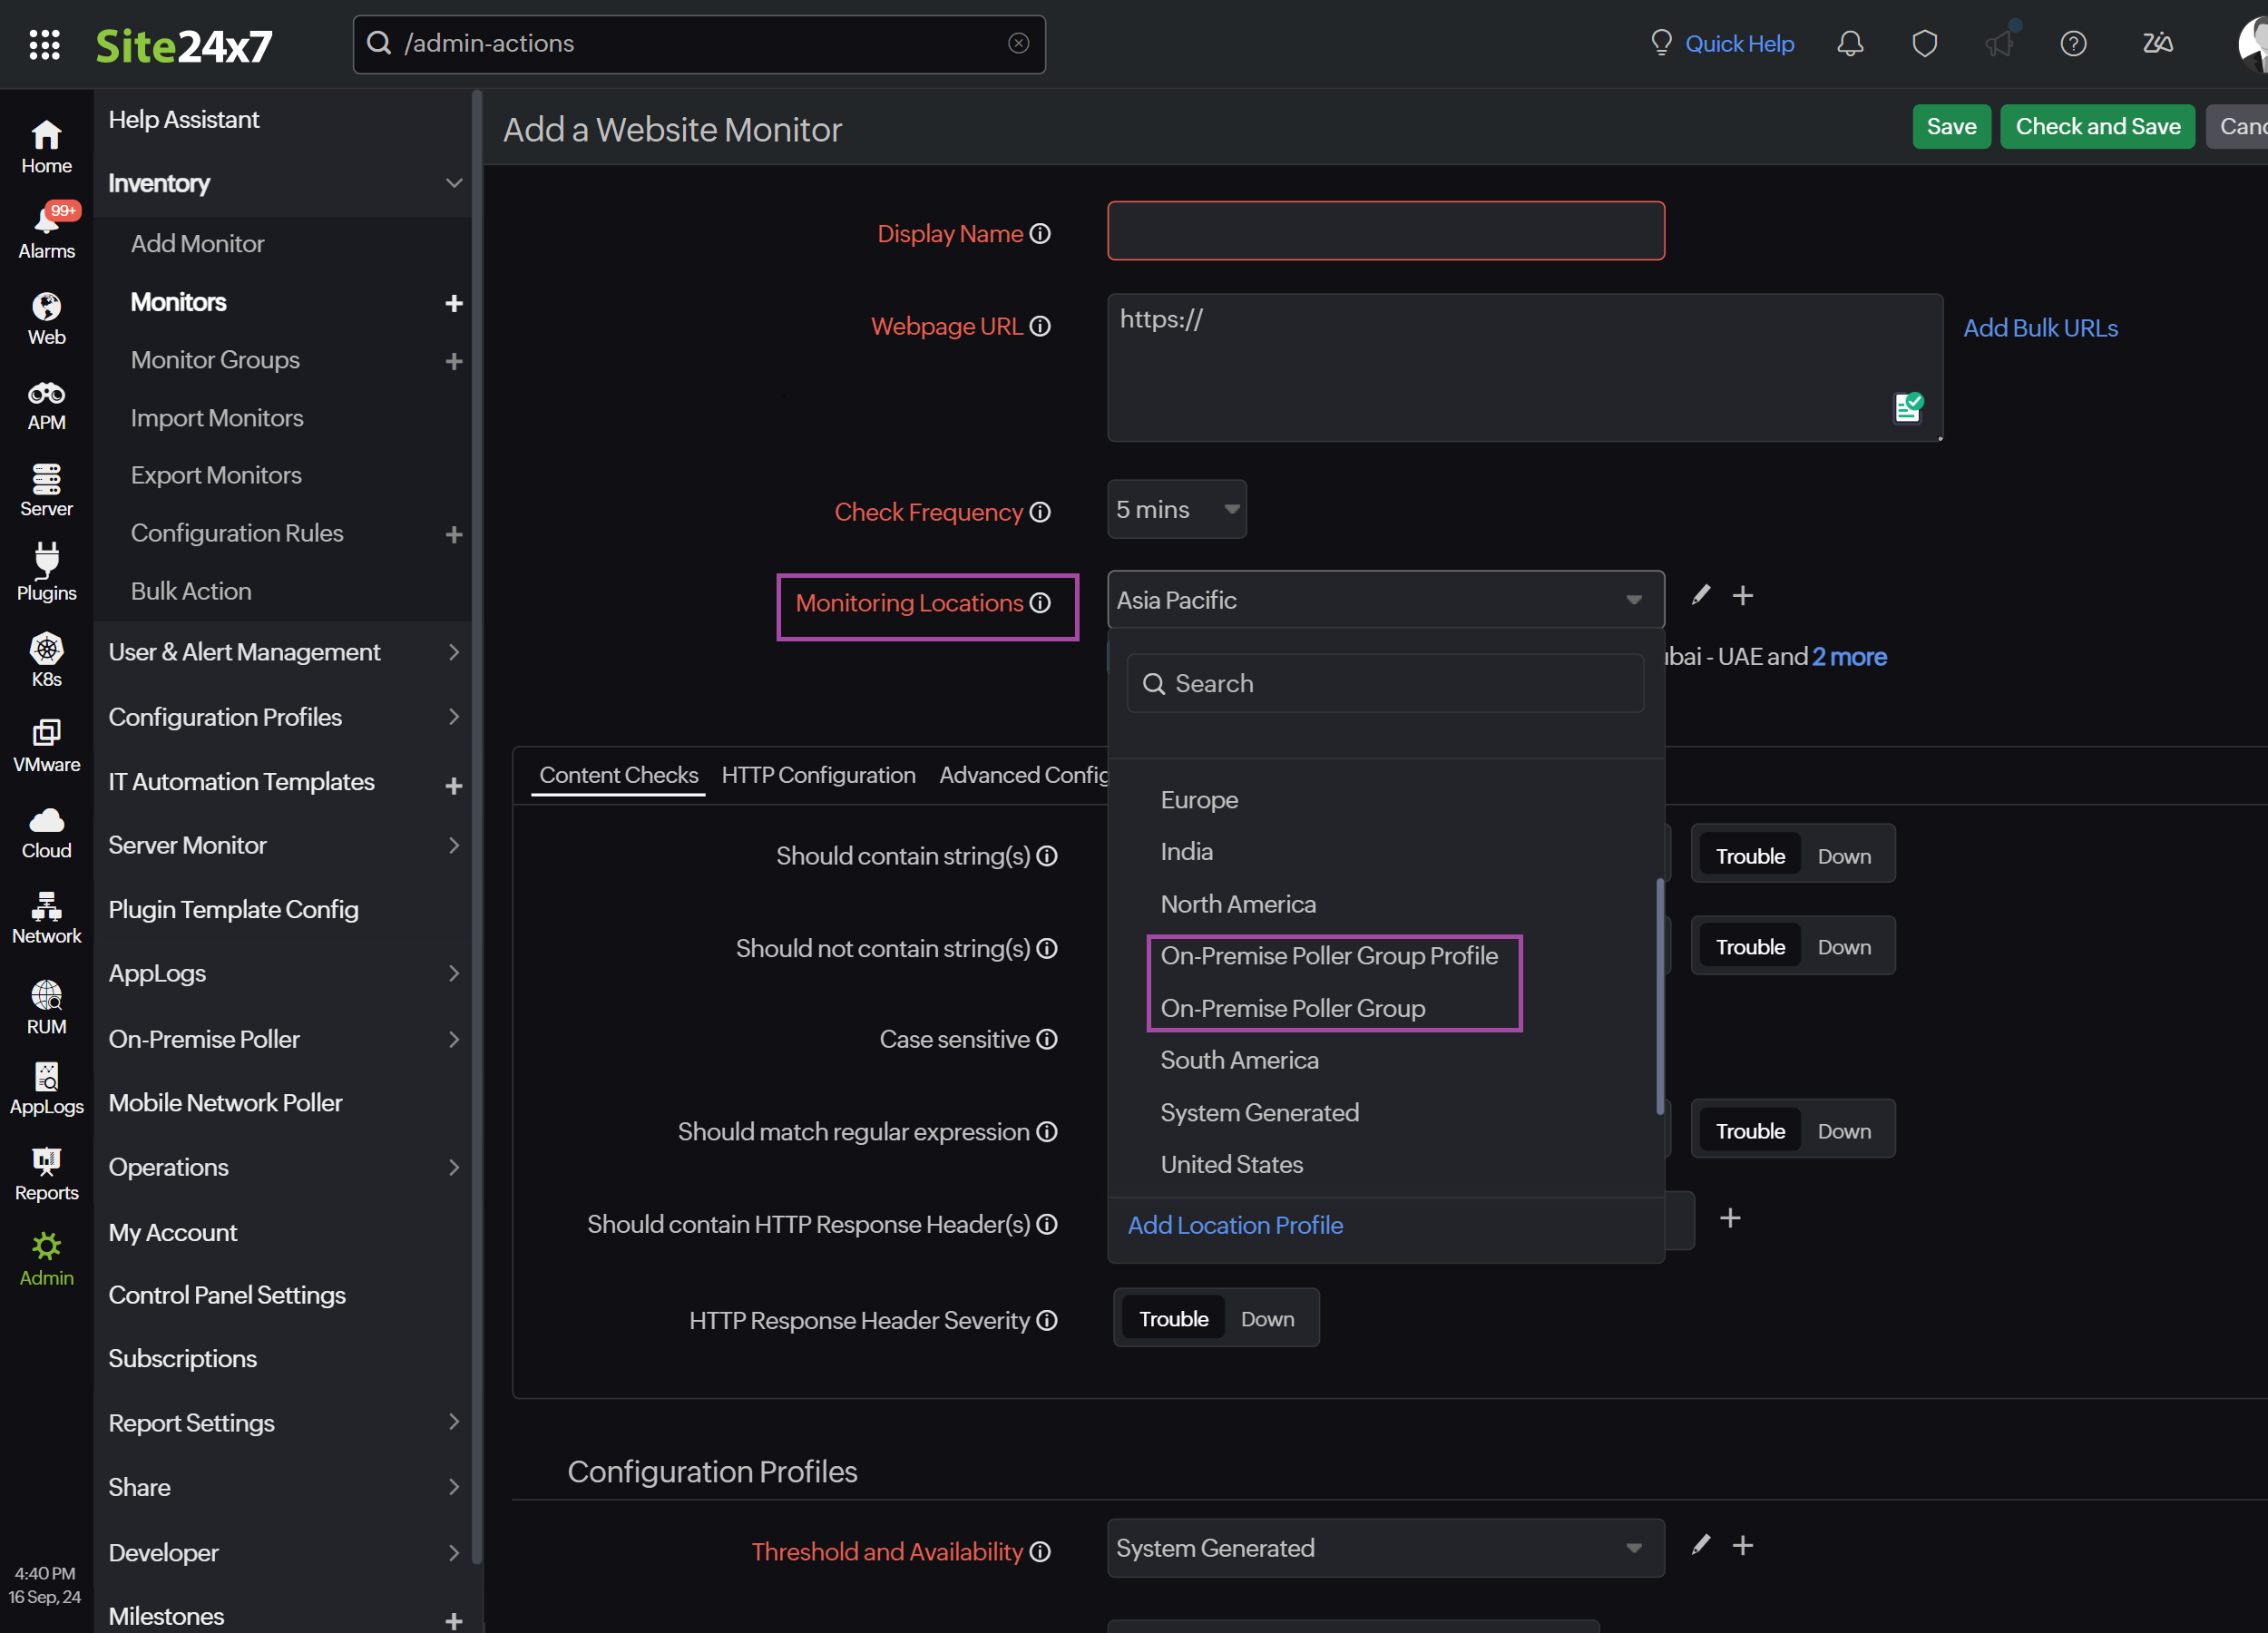Open Add Bulk URLs link
Screen dimensions: 2268x1633
click(x=2040, y=327)
